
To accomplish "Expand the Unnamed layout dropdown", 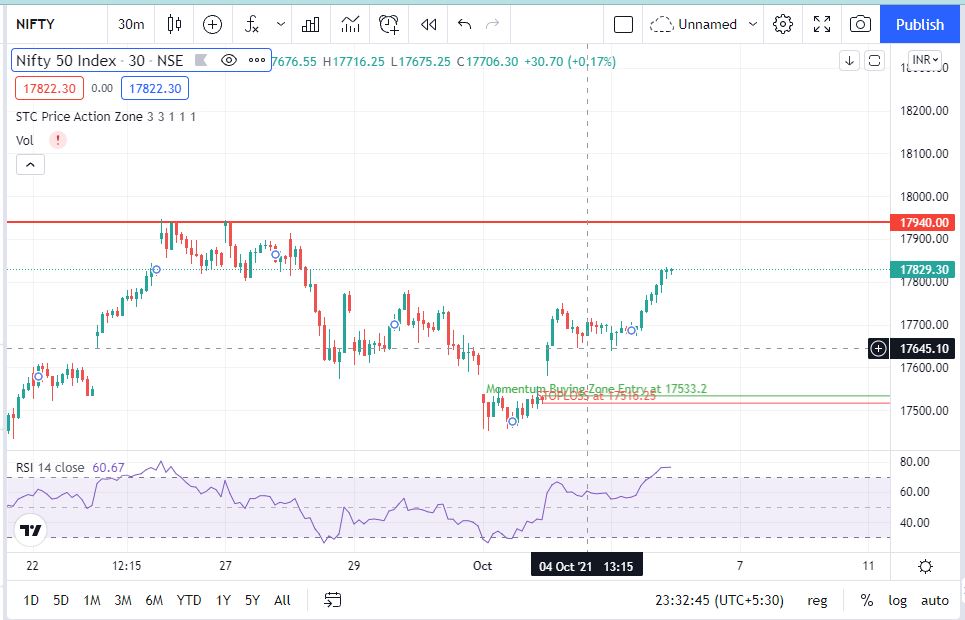I will (753, 24).
